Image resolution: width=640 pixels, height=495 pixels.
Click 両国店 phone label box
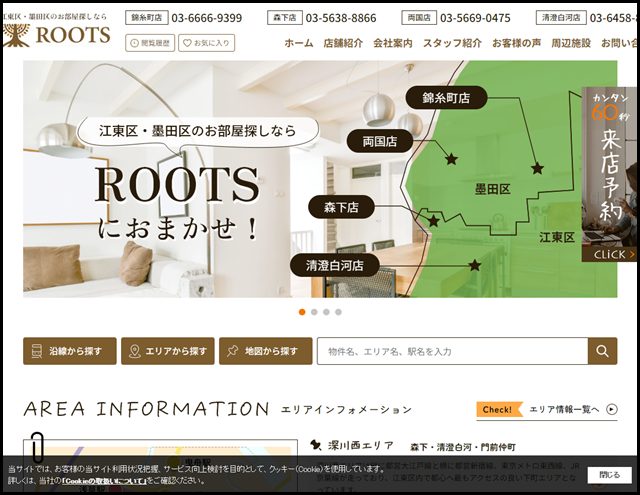tap(419, 18)
